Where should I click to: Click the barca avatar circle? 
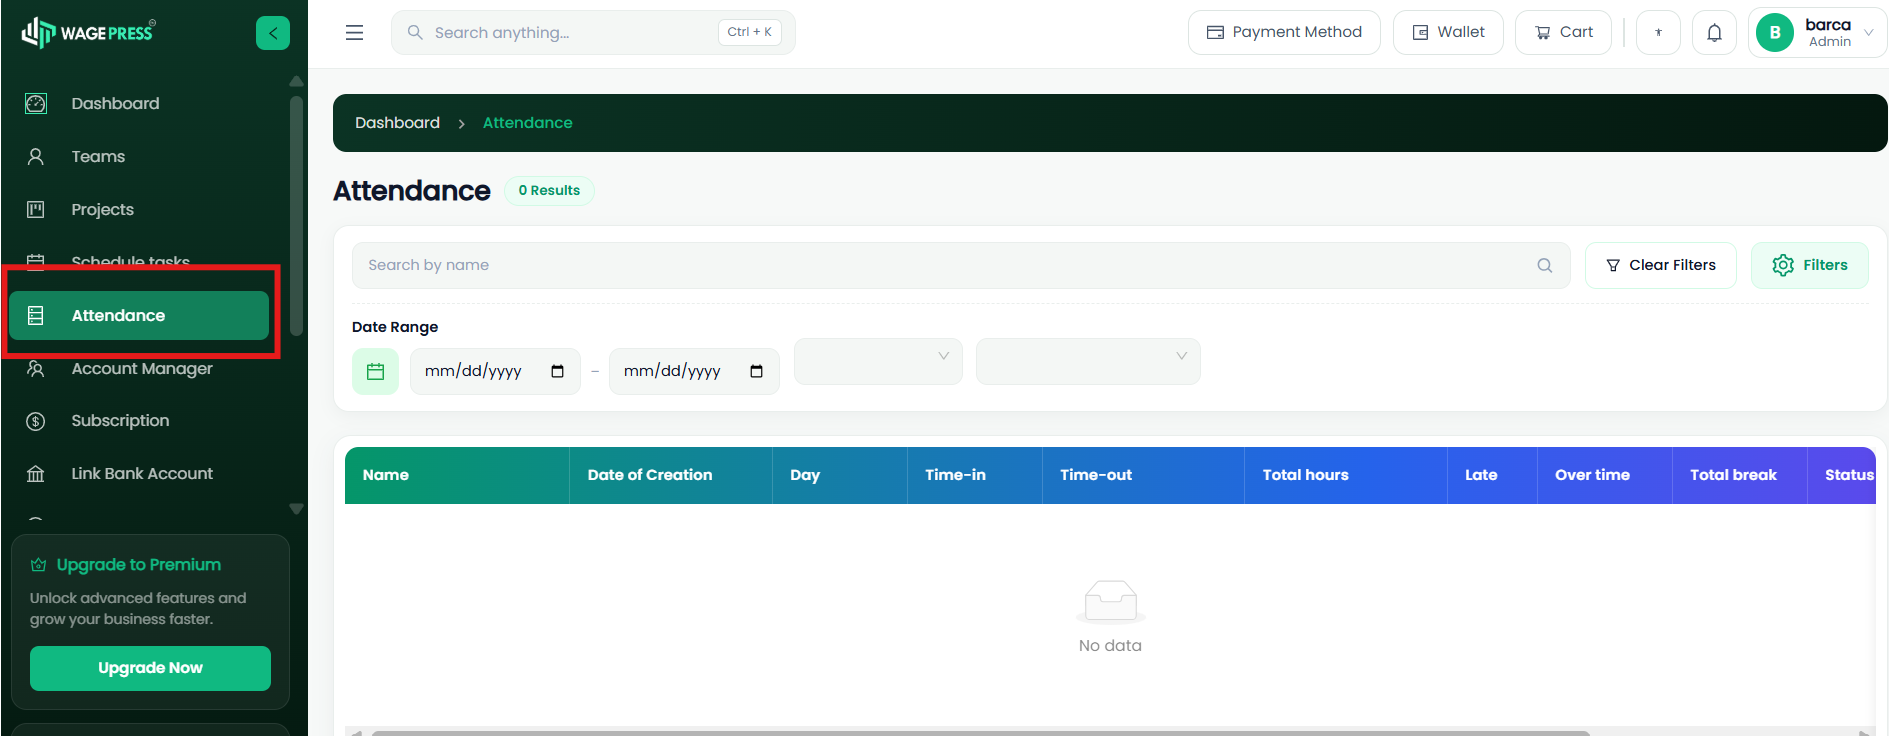tap(1775, 33)
